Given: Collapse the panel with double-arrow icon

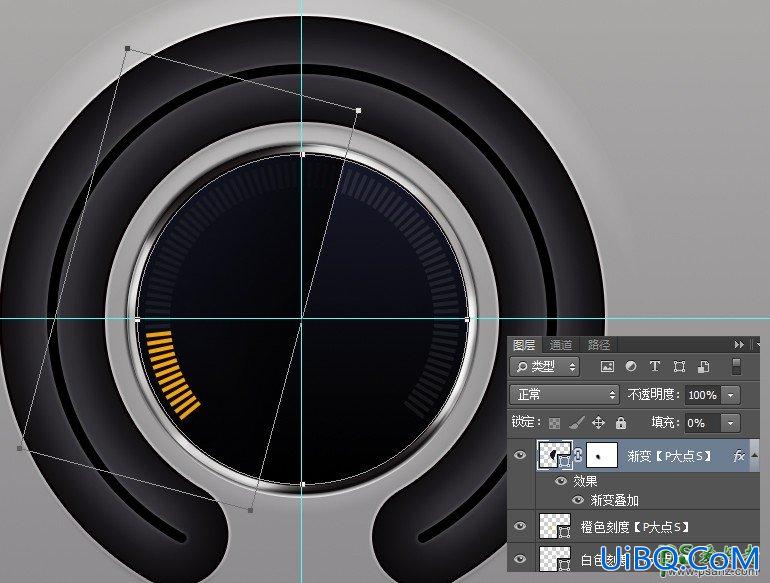Looking at the screenshot, I should tap(739, 345).
